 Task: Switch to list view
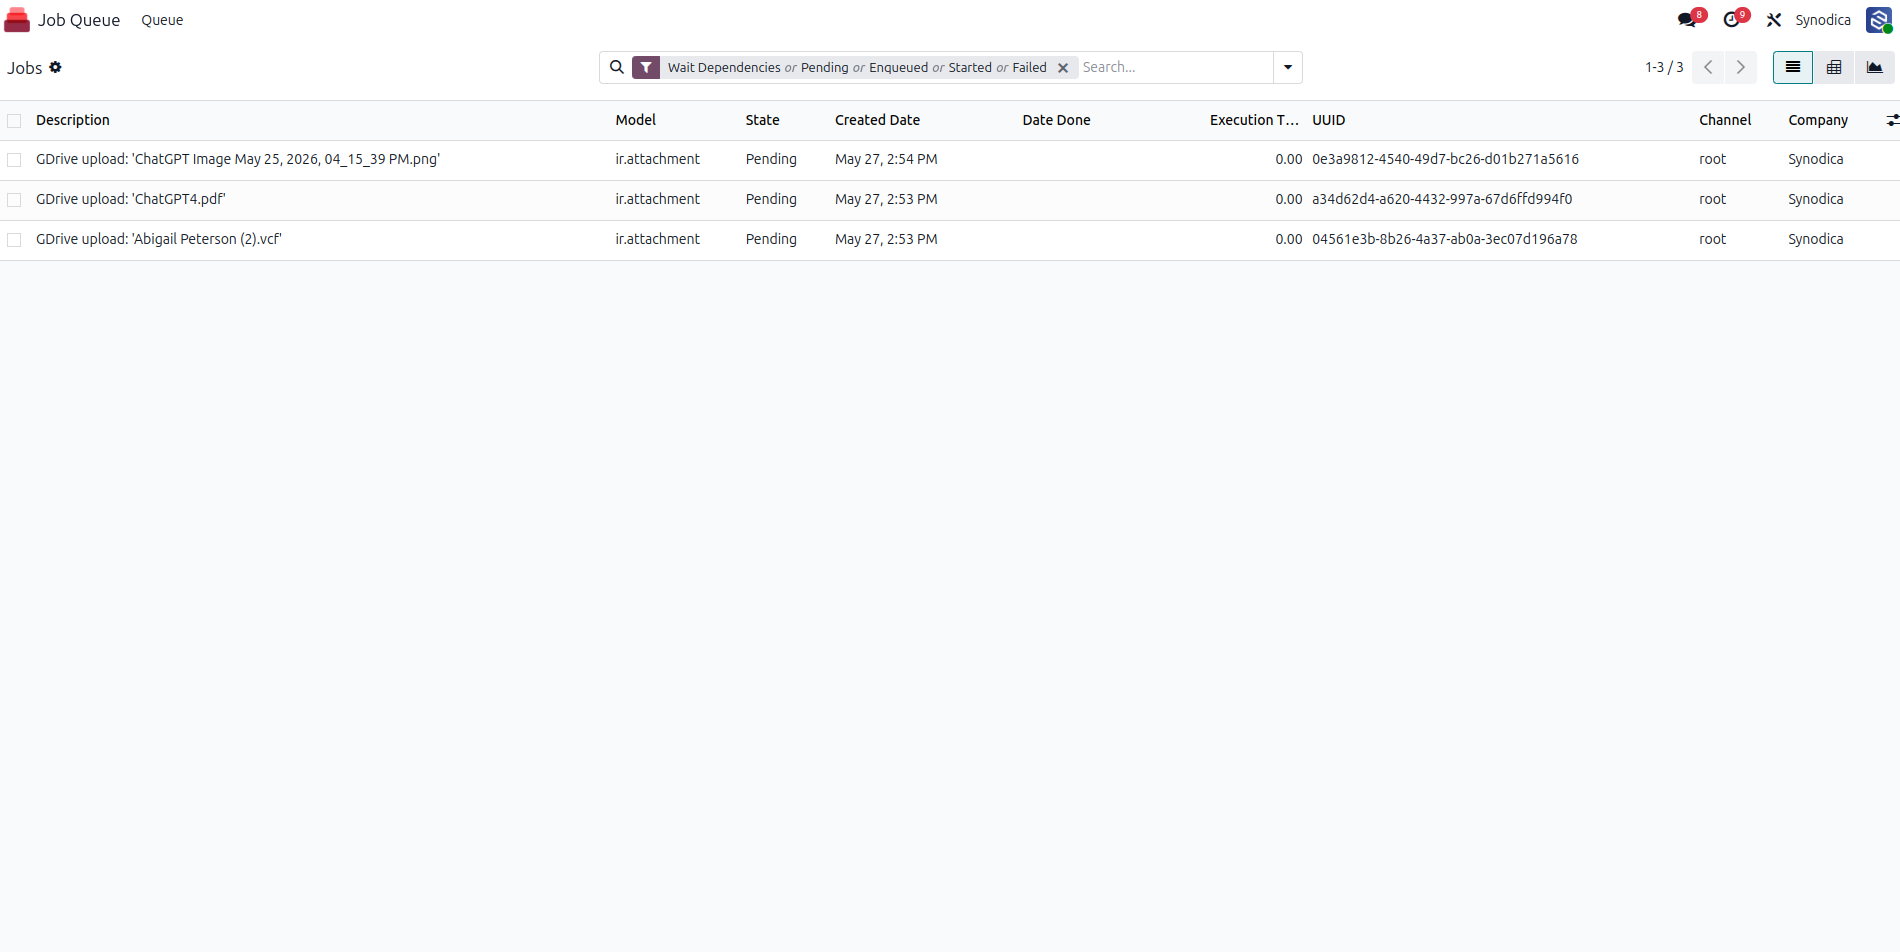point(1793,67)
